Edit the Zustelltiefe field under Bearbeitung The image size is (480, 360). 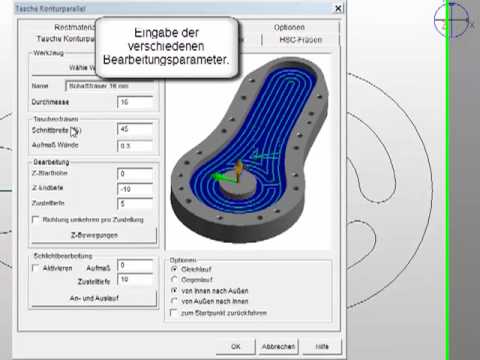(x=135, y=203)
